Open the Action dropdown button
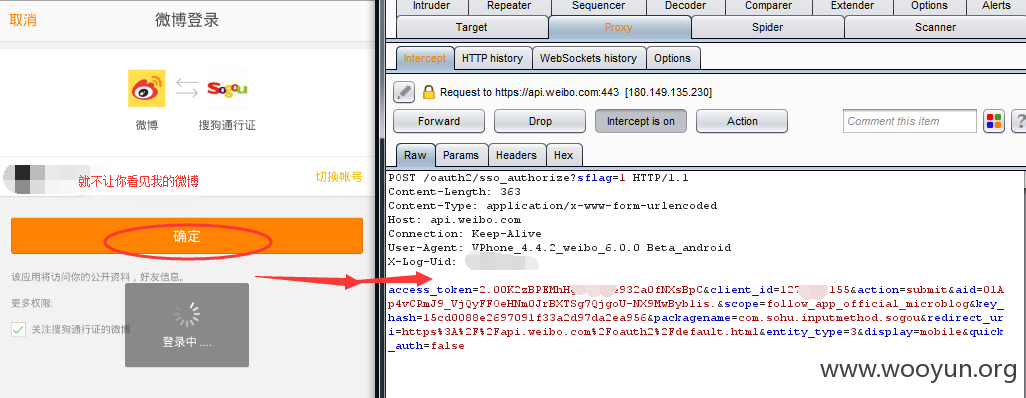Viewport: 1026px width, 398px height. [x=742, y=121]
